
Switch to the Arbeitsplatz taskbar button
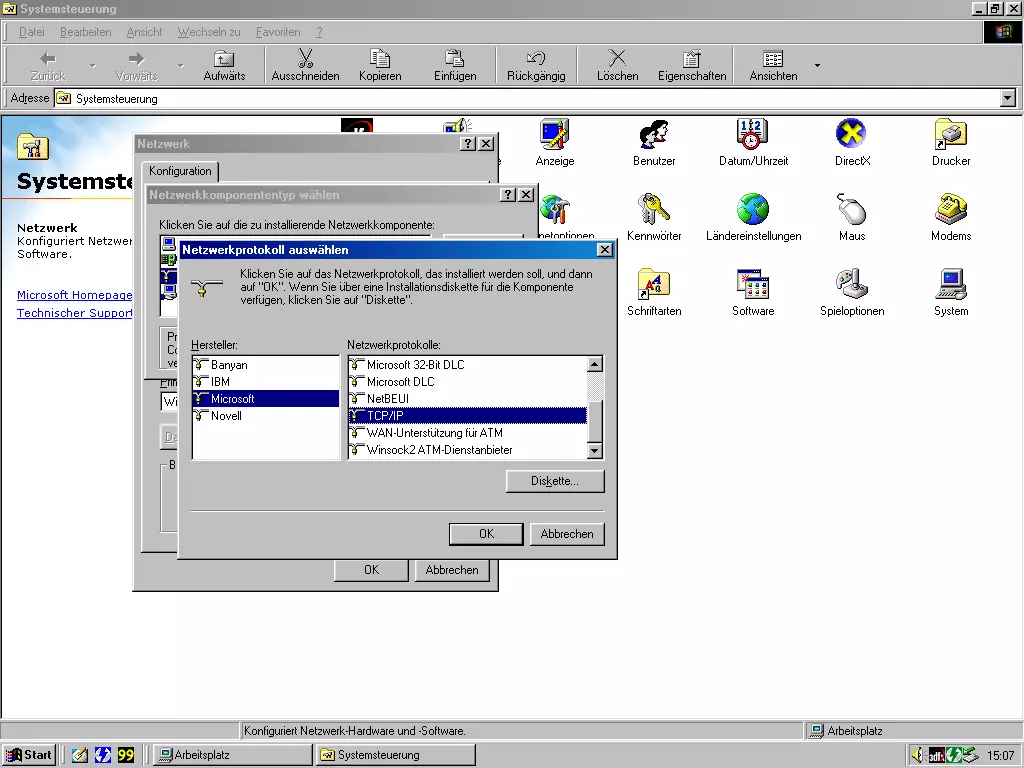(232, 755)
